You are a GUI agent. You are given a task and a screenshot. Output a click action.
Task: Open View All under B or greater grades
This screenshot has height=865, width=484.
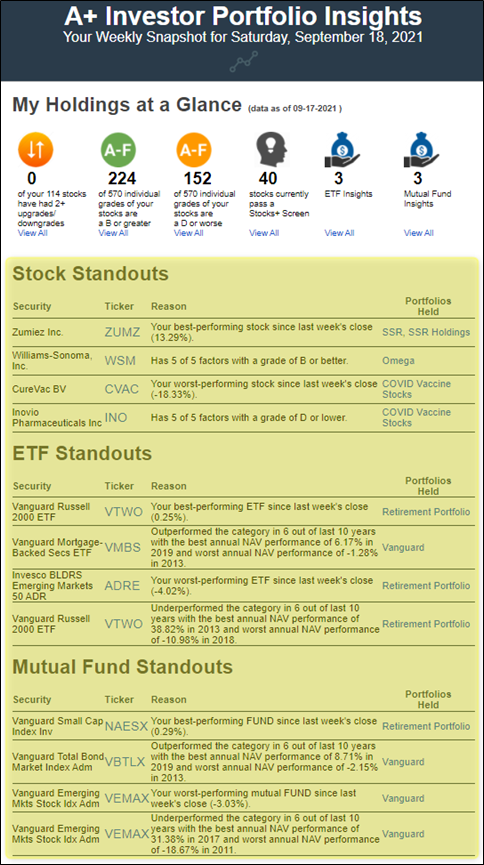click(113, 233)
